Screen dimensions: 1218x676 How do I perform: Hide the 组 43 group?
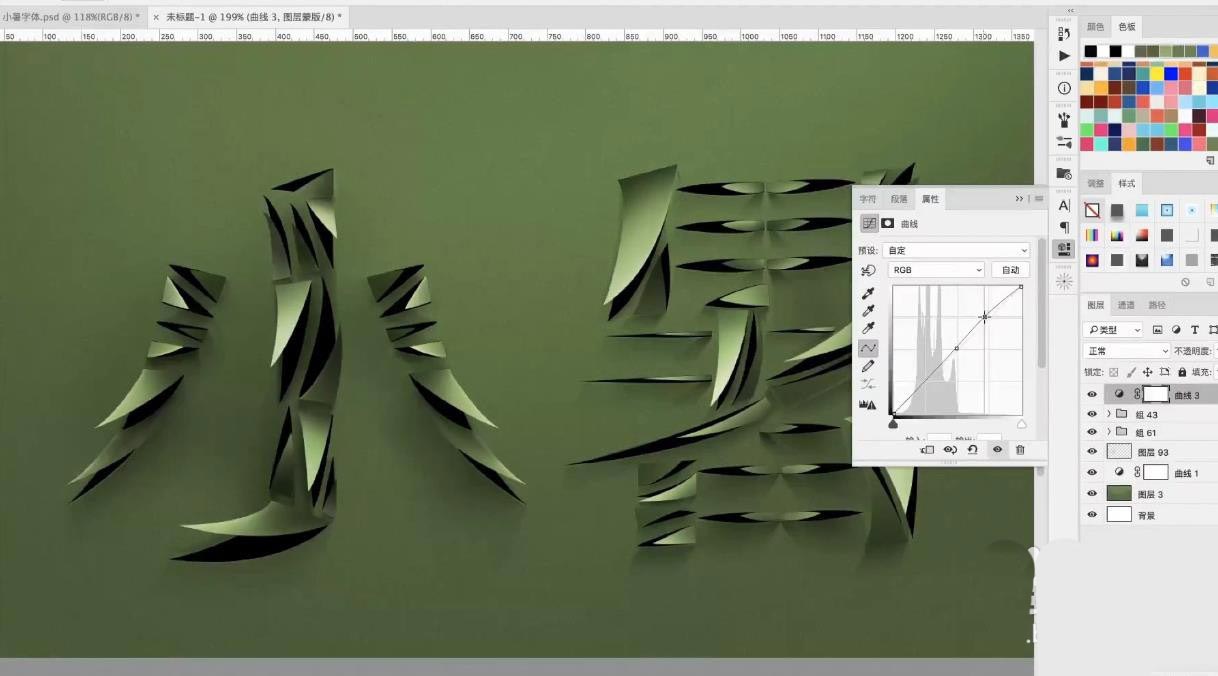1092,414
